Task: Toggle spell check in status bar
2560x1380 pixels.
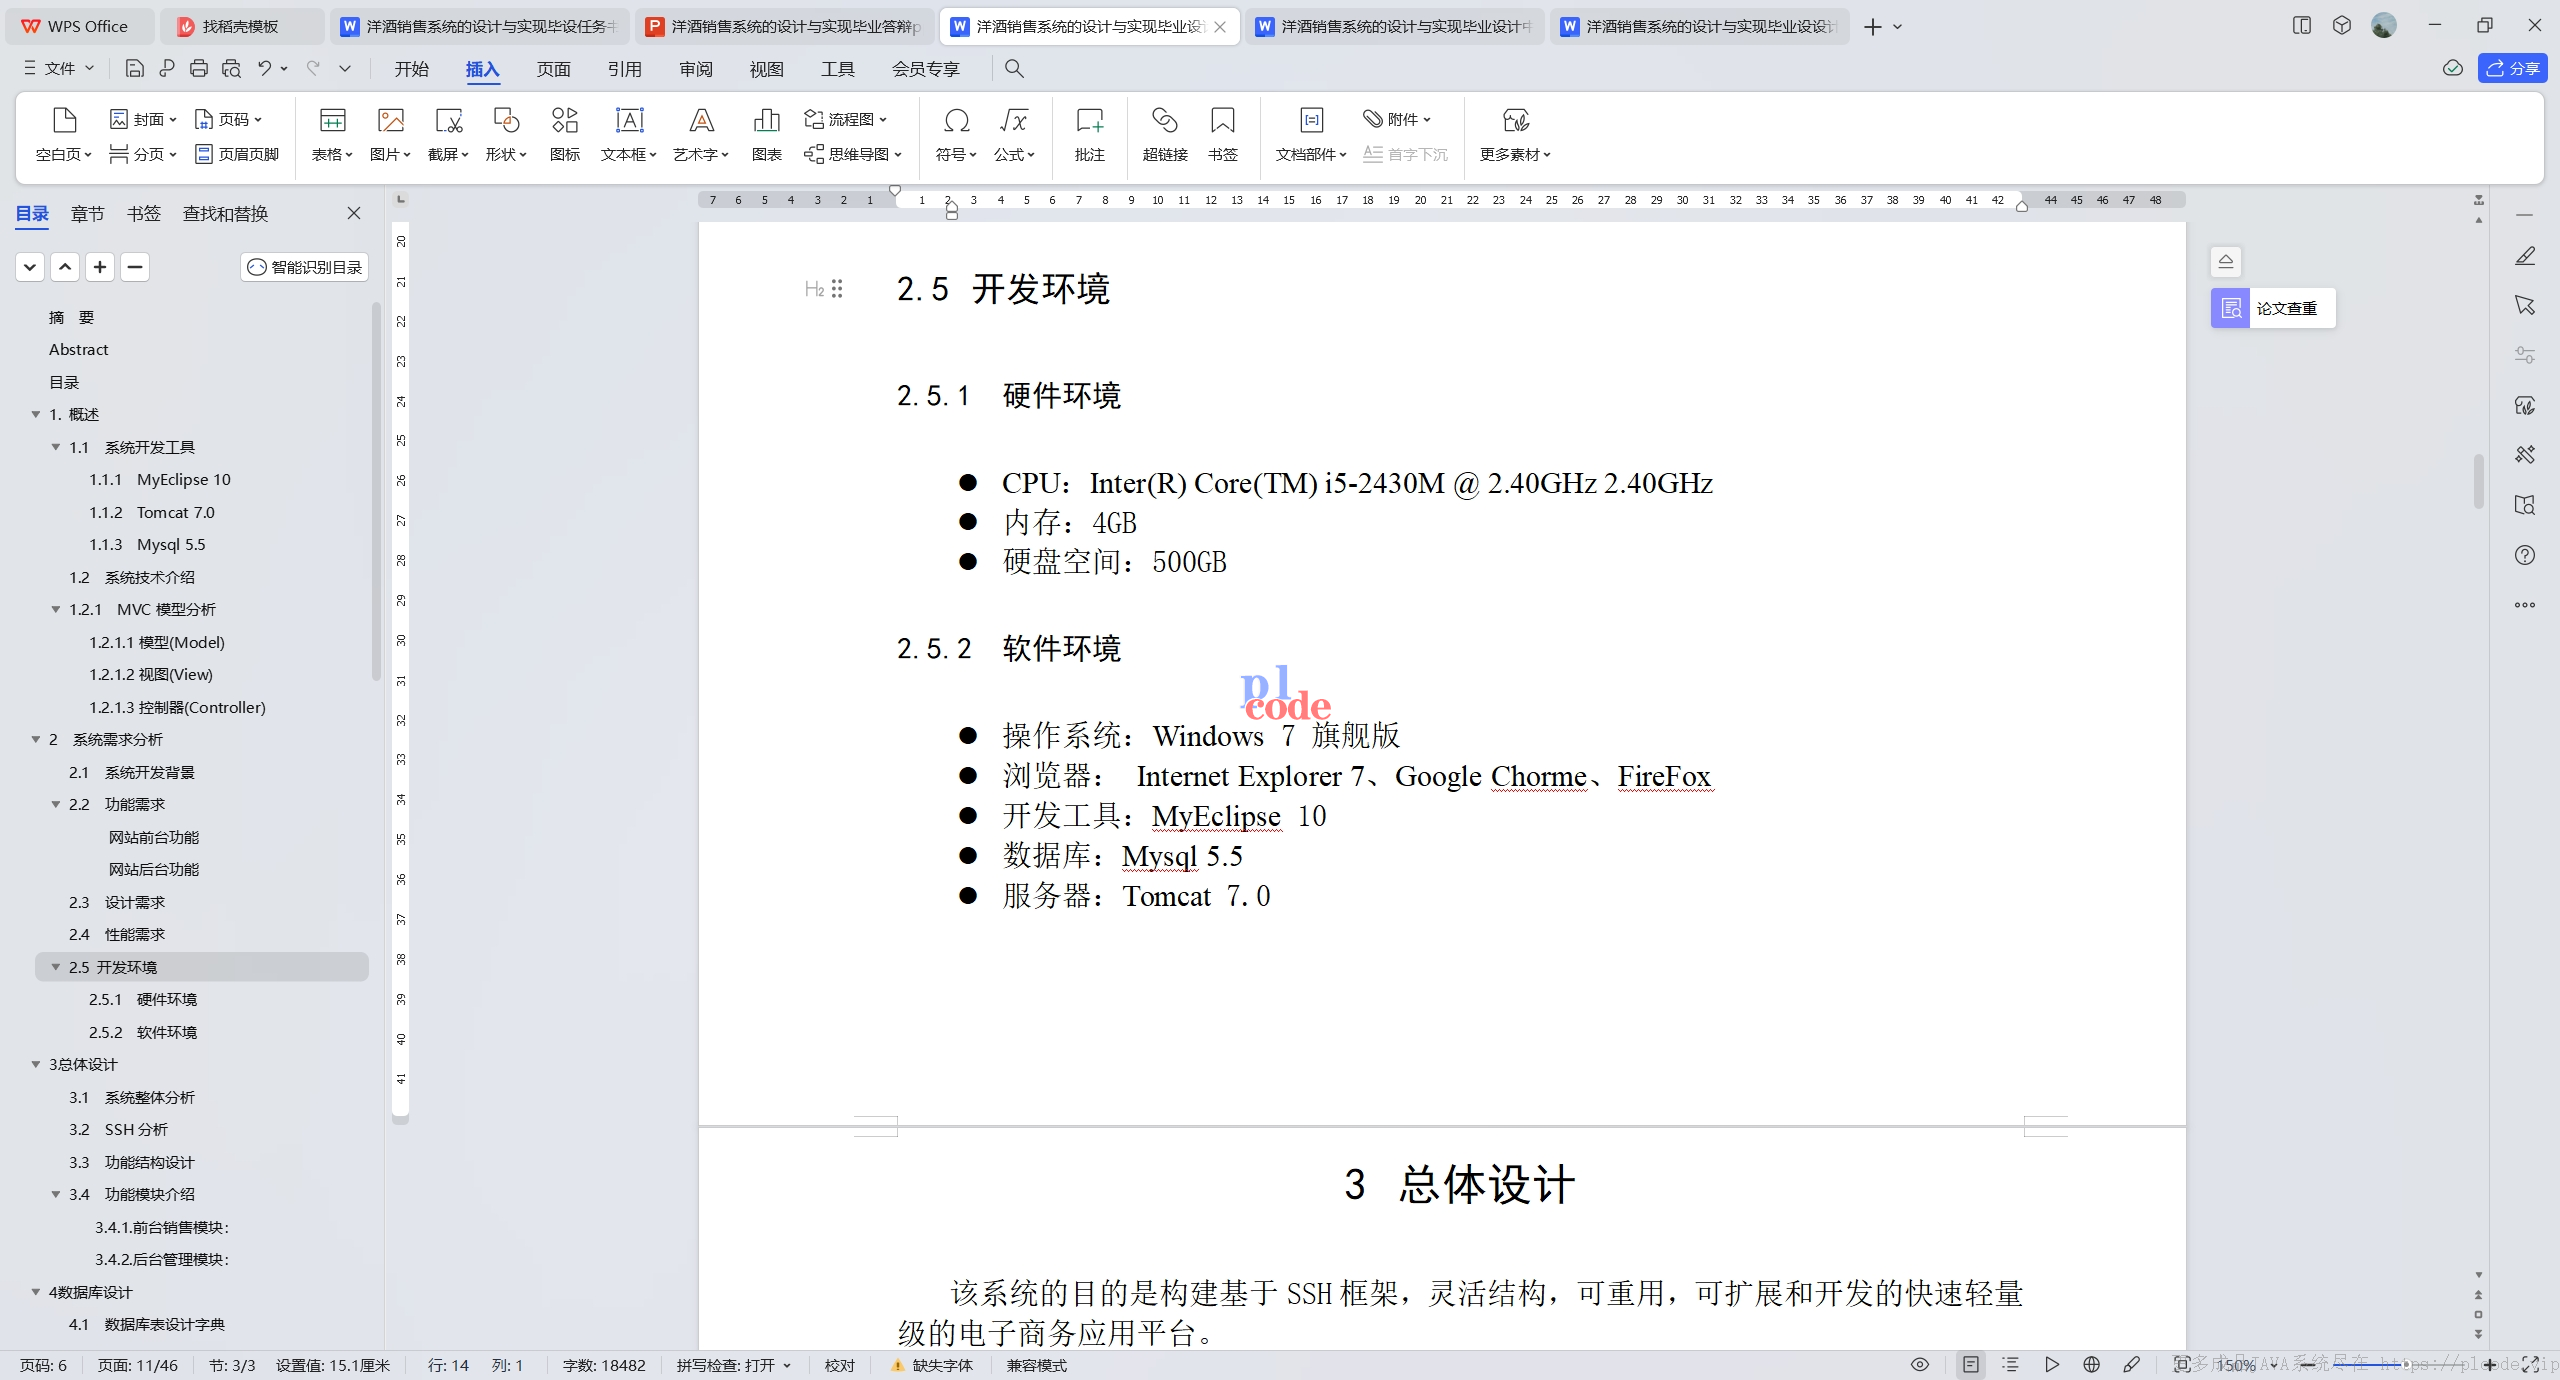Action: point(733,1365)
